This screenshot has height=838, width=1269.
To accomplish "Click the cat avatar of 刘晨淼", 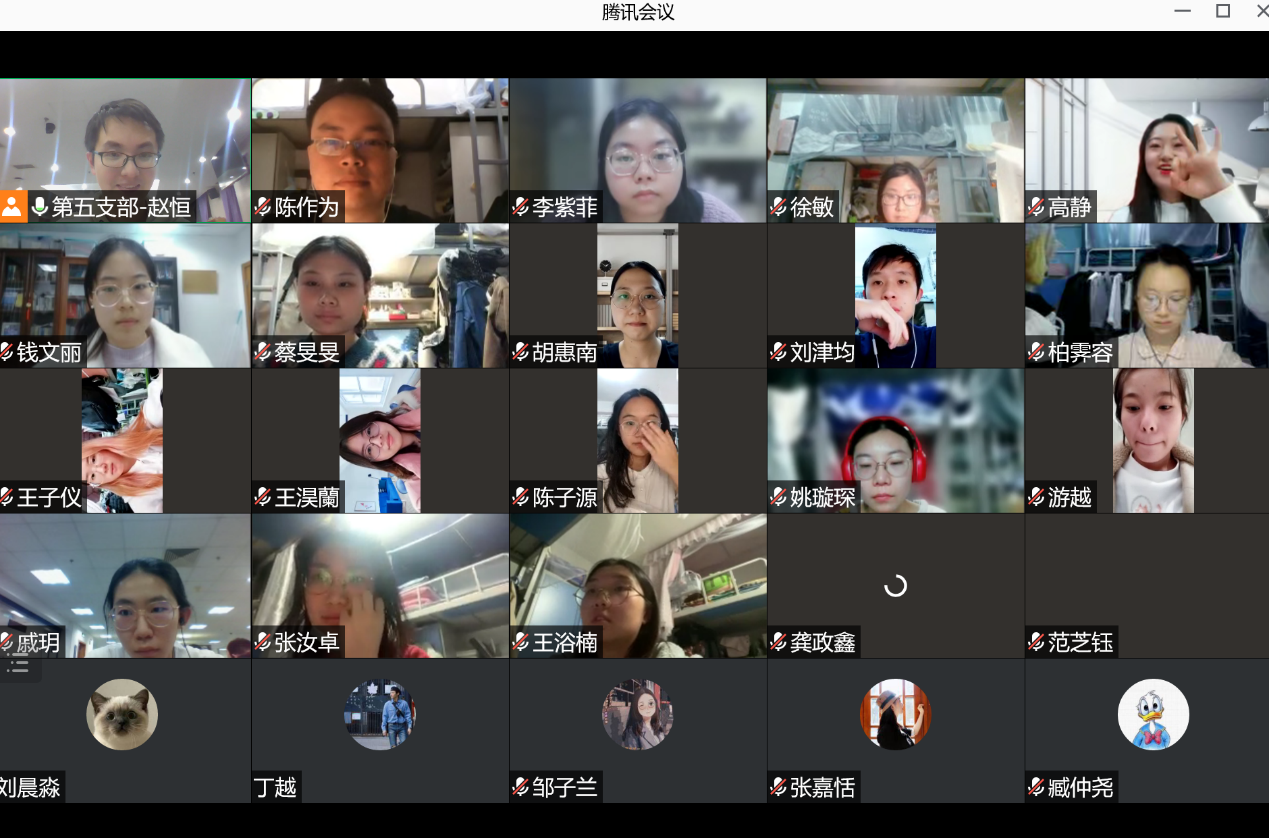I will pos(122,715).
